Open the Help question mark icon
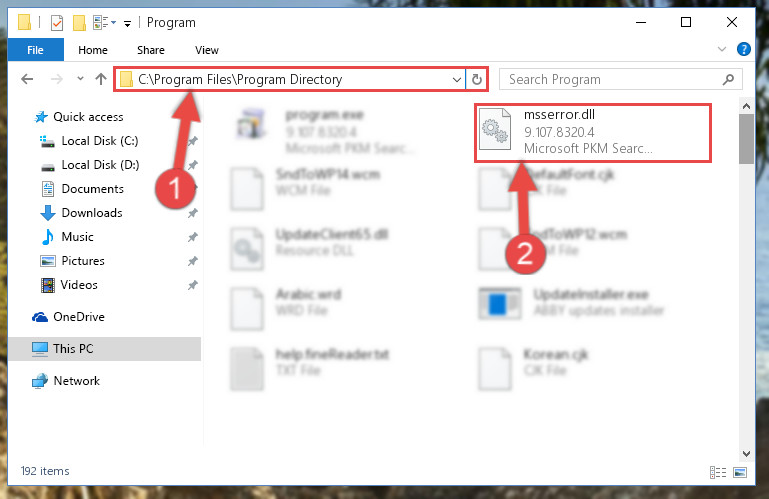Viewport: 769px width, 499px height. [x=743, y=49]
